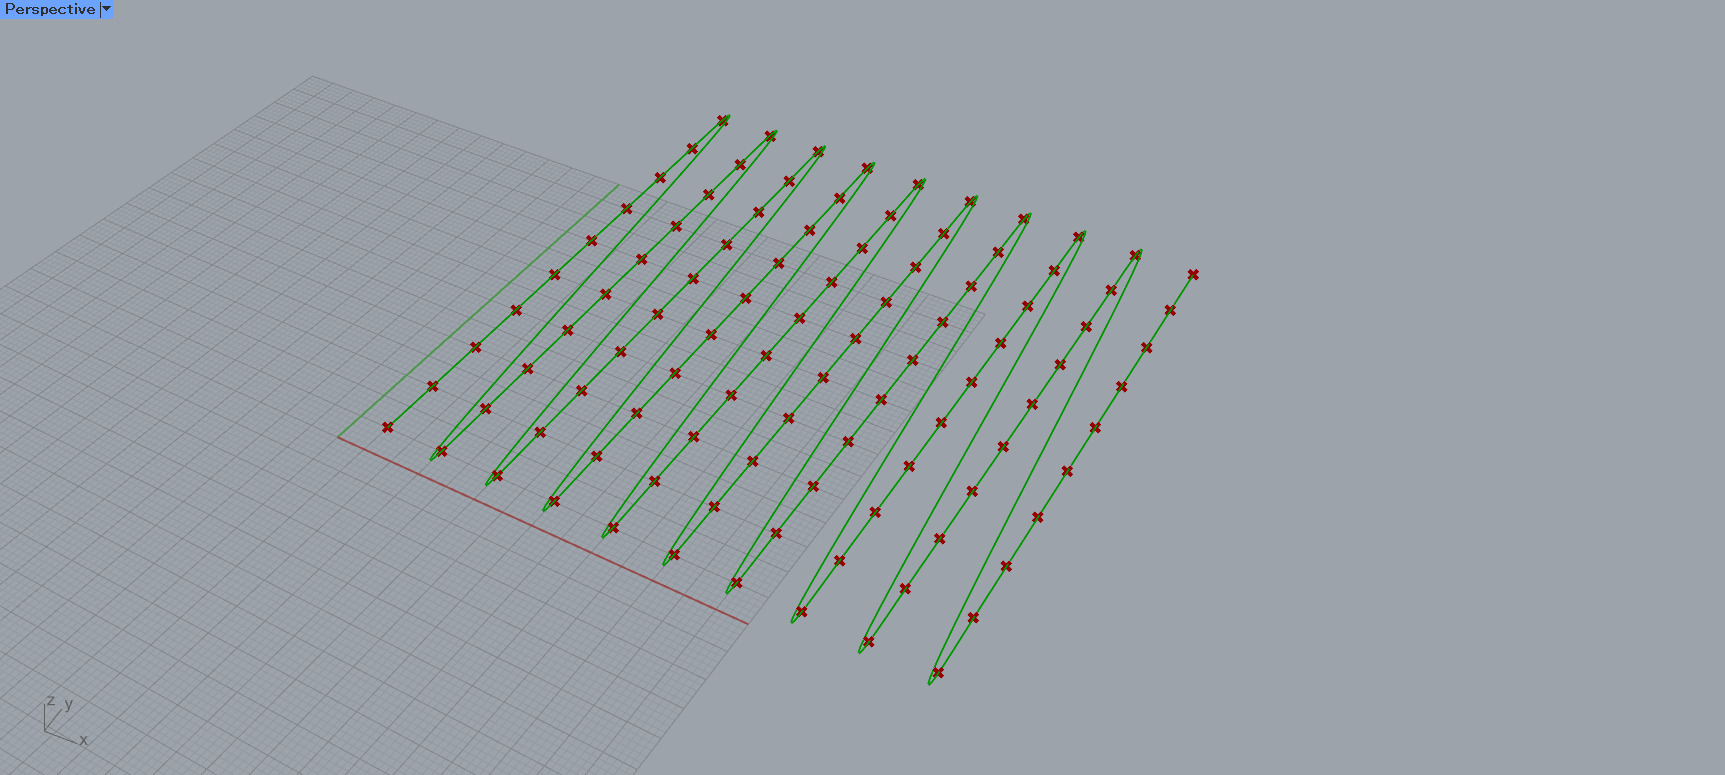Image resolution: width=1725 pixels, height=775 pixels.
Task: Select the rightmost red point marker
Action: pyautogui.click(x=1193, y=274)
